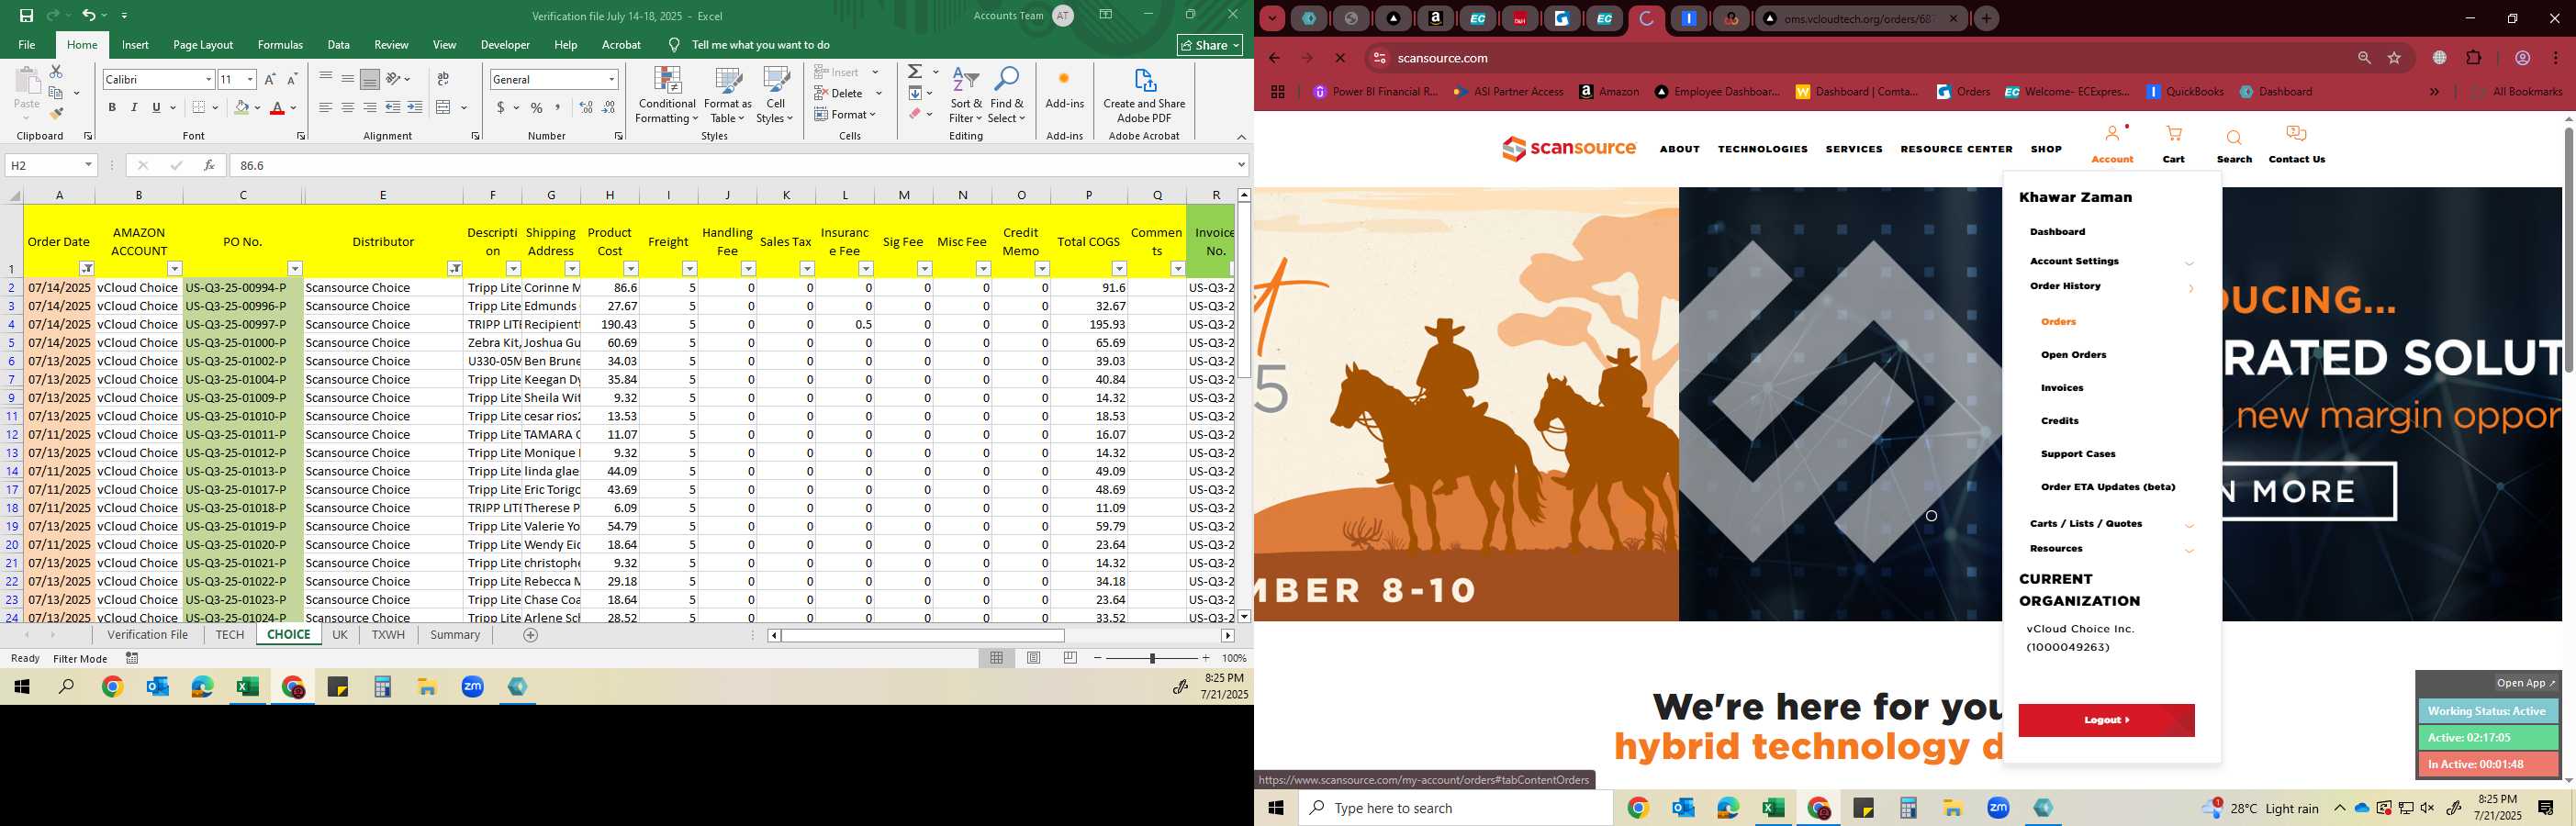Screen dimensions: 2576x826
Task: Click QuickBooks bookmark in bookmarks bar
Action: (2185, 92)
